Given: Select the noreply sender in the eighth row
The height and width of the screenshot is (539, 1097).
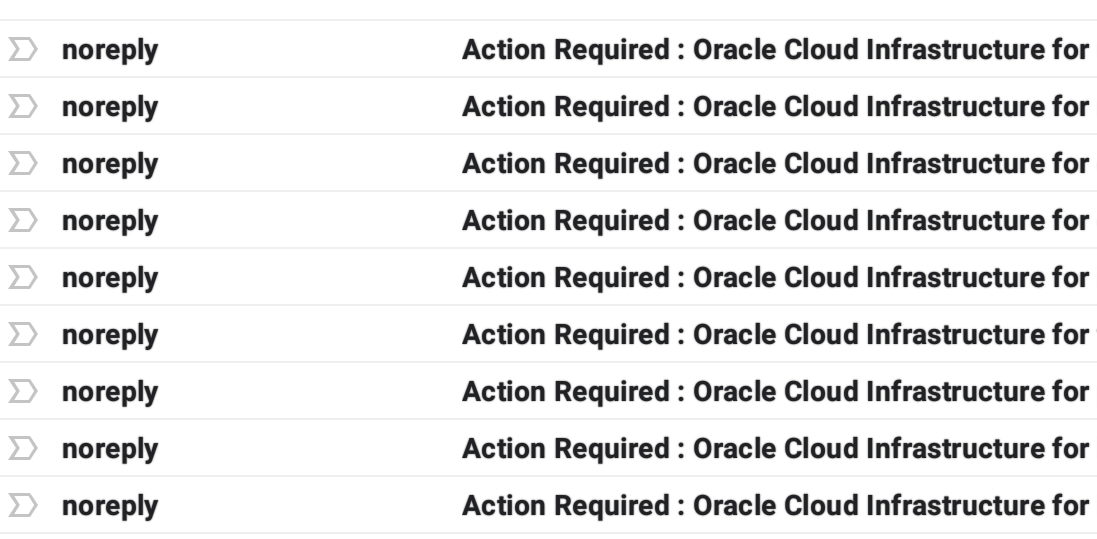Looking at the screenshot, I should pyautogui.click(x=110, y=450).
